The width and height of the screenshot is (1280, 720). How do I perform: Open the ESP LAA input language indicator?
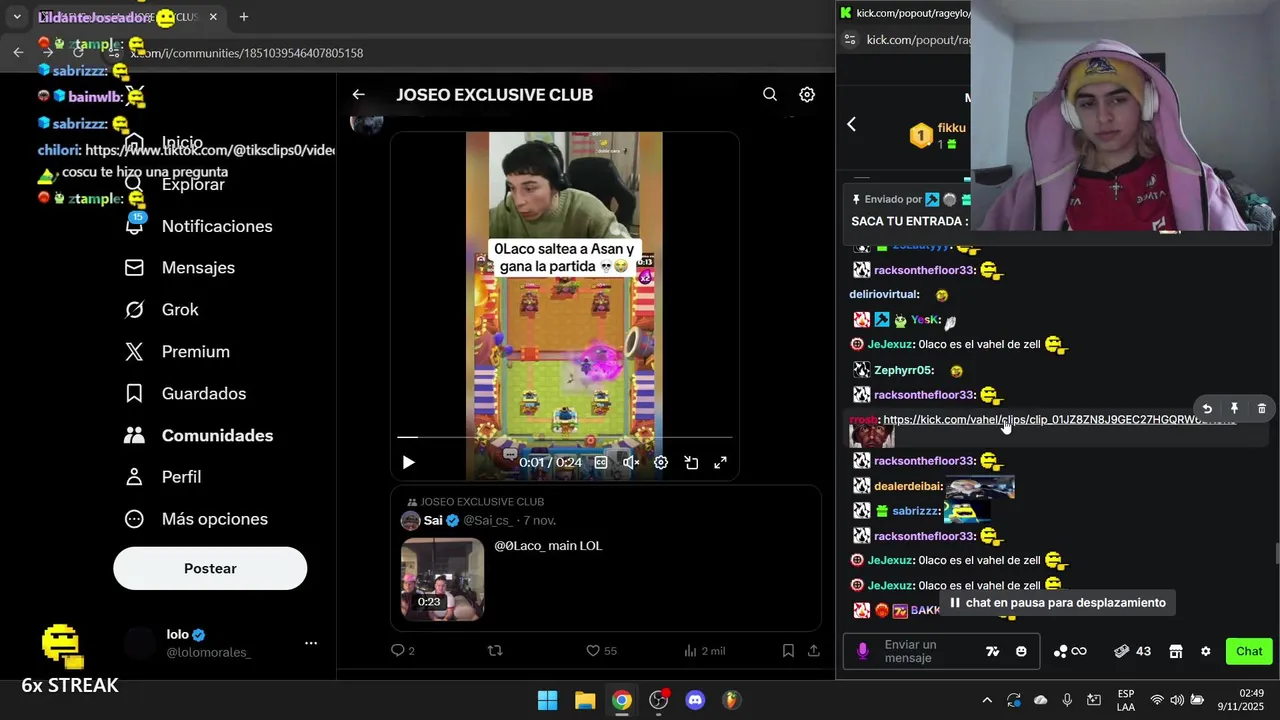coord(1126,700)
